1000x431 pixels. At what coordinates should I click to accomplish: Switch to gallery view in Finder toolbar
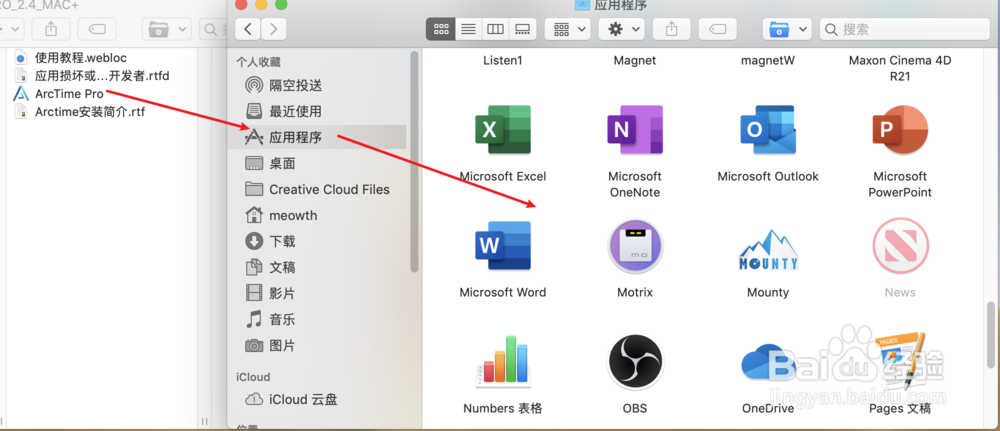click(522, 29)
